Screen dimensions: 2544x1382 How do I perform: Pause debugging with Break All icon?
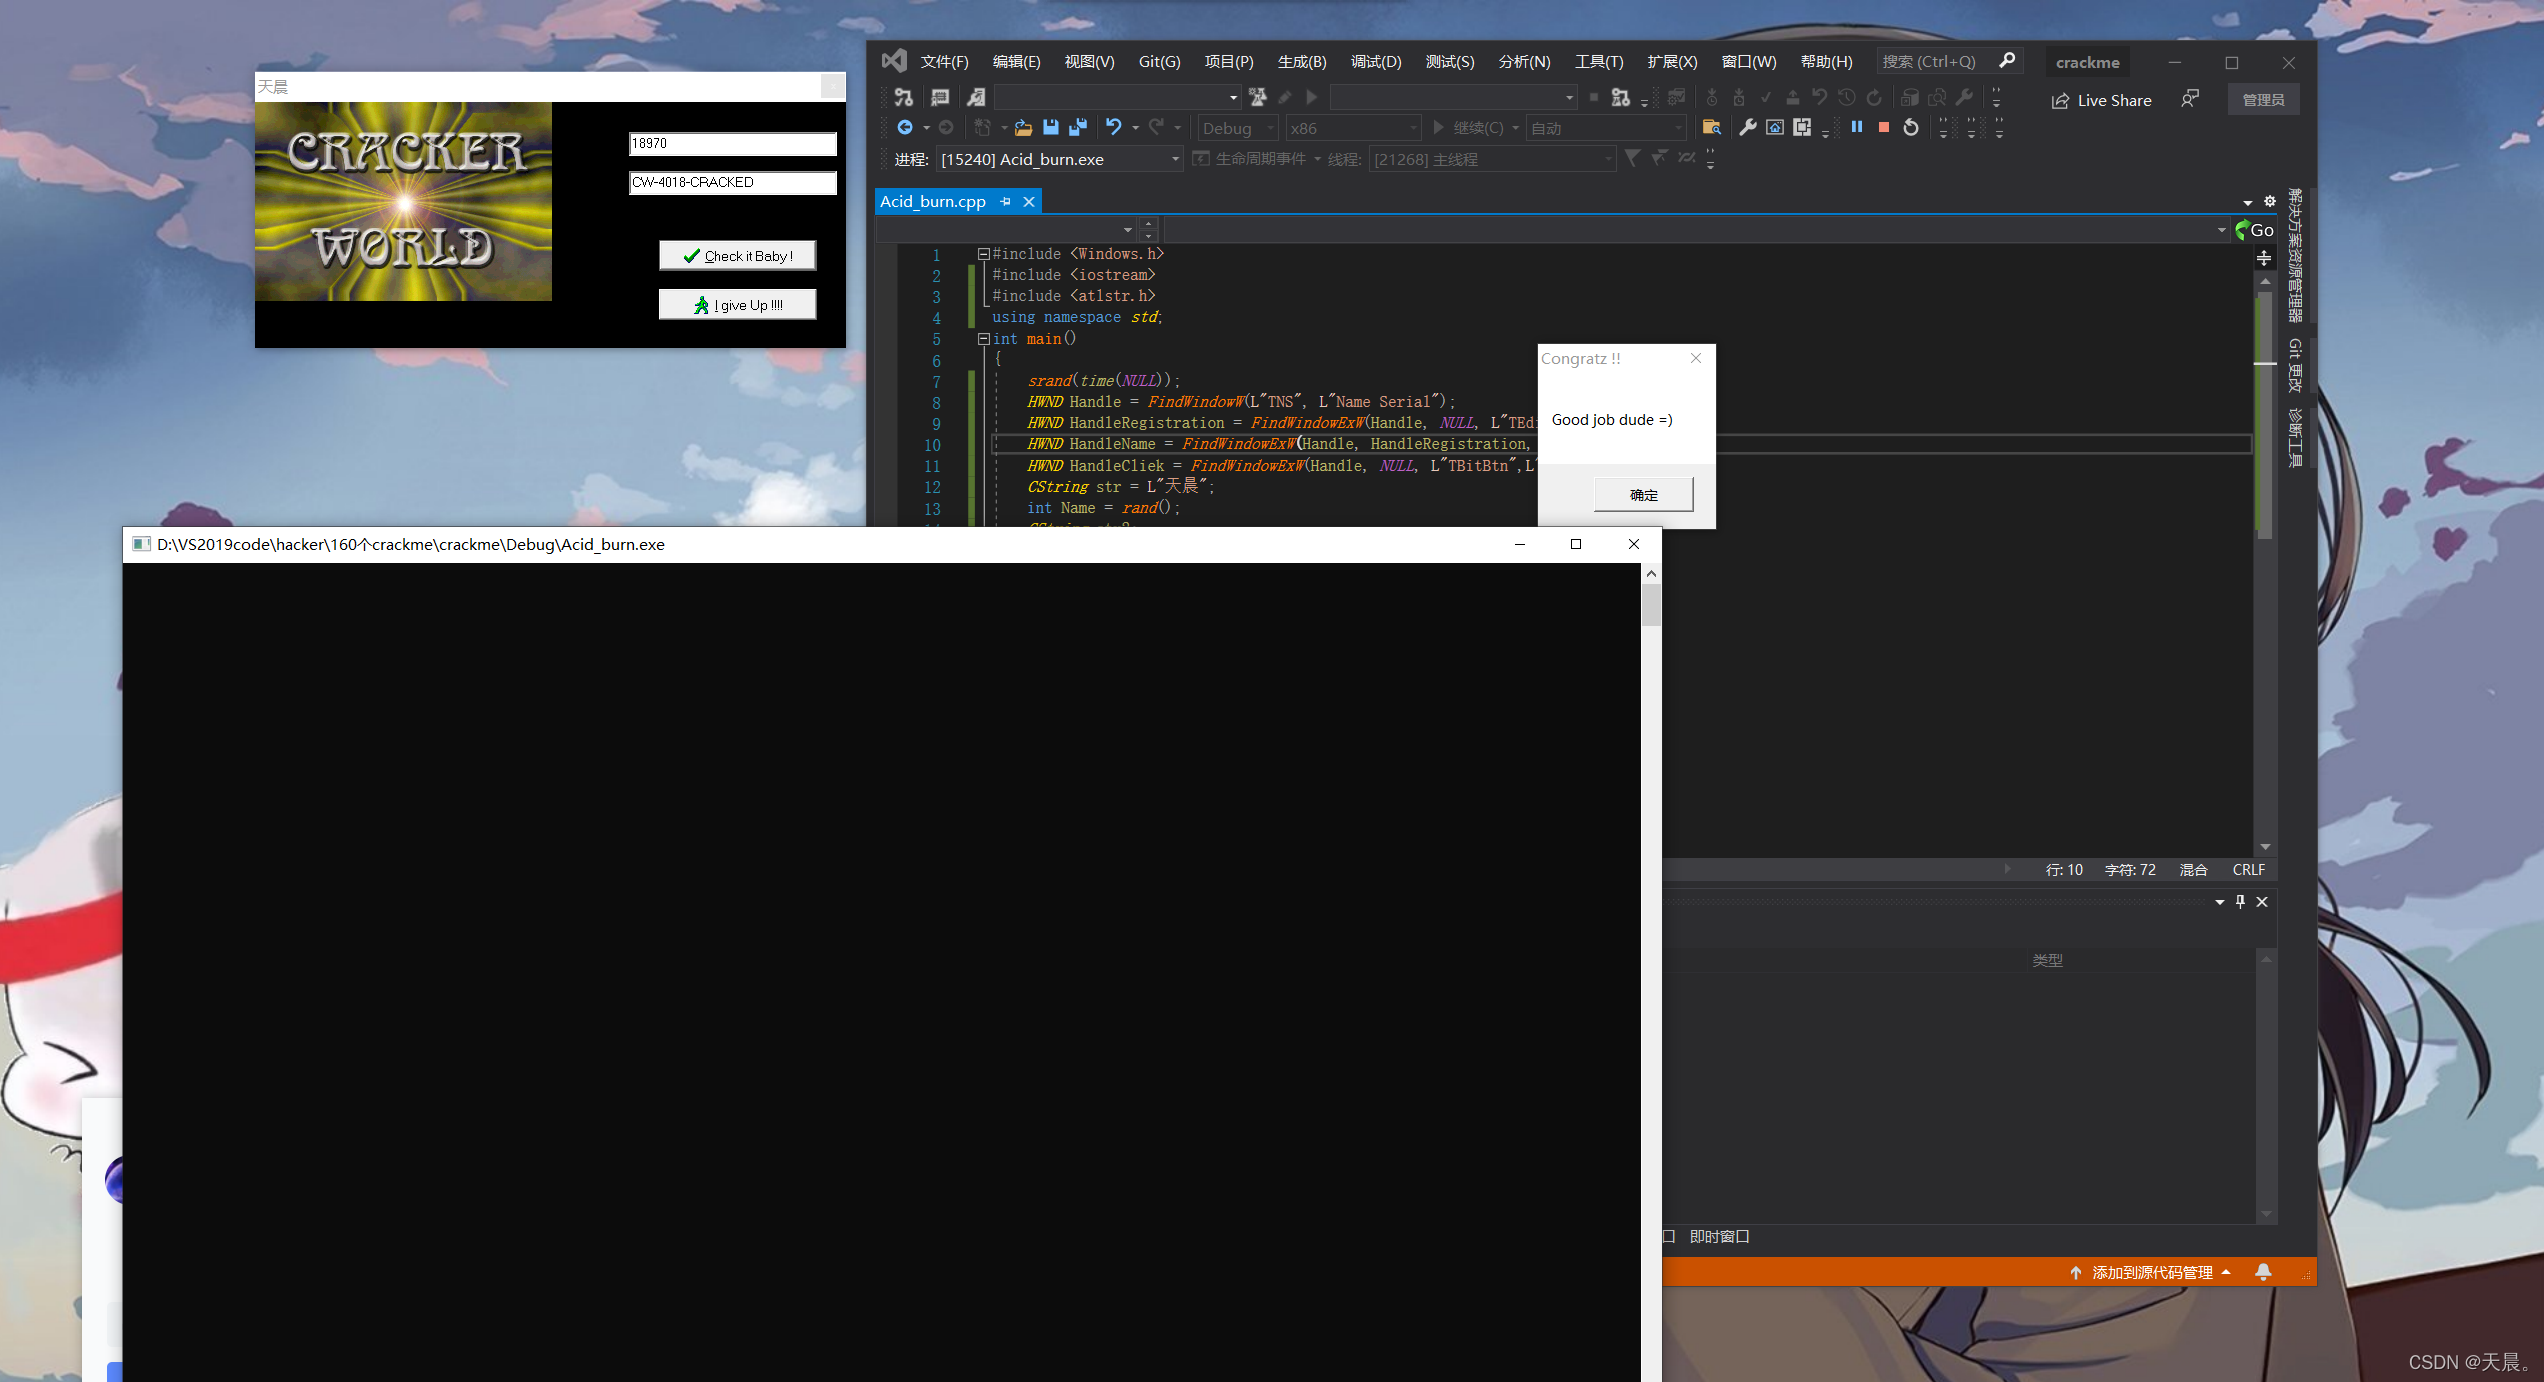(x=1857, y=127)
